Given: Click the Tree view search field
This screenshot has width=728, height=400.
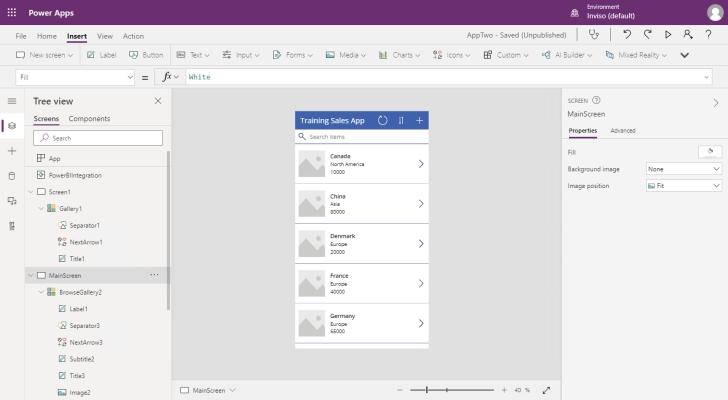Looking at the screenshot, I should [98, 138].
